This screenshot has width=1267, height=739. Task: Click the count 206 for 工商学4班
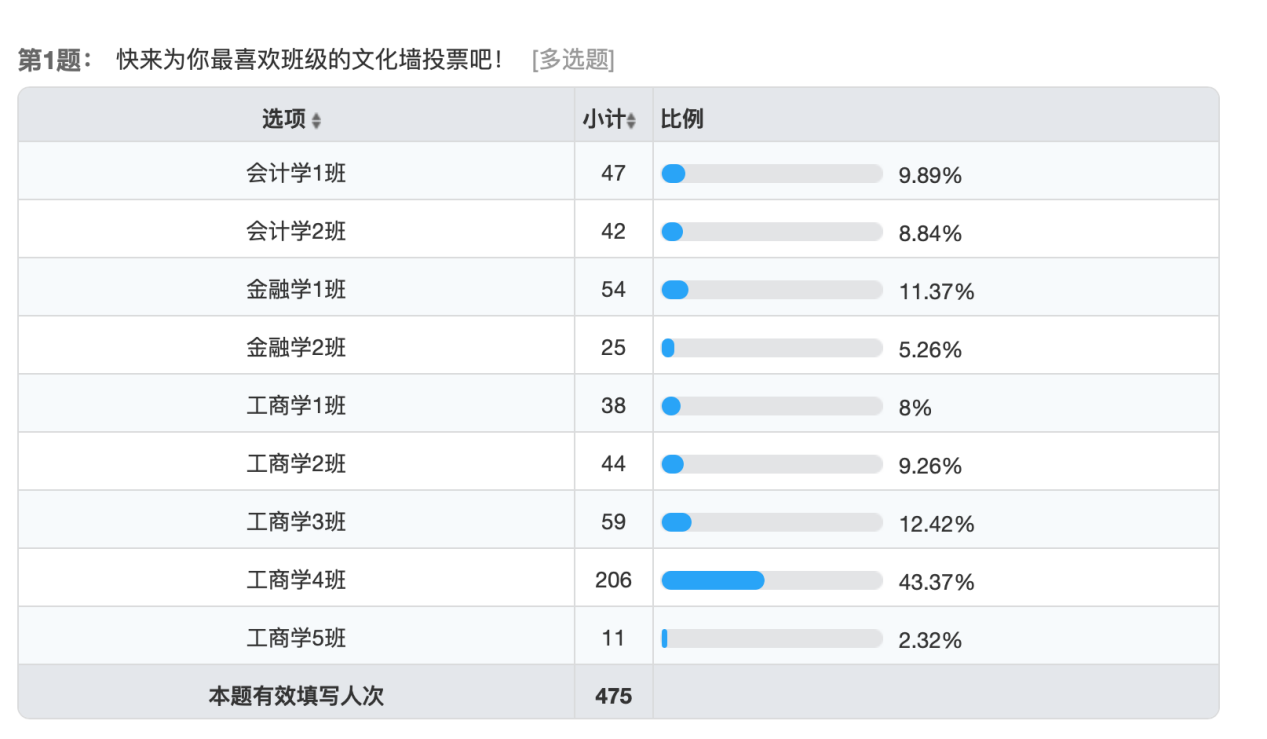(613, 580)
